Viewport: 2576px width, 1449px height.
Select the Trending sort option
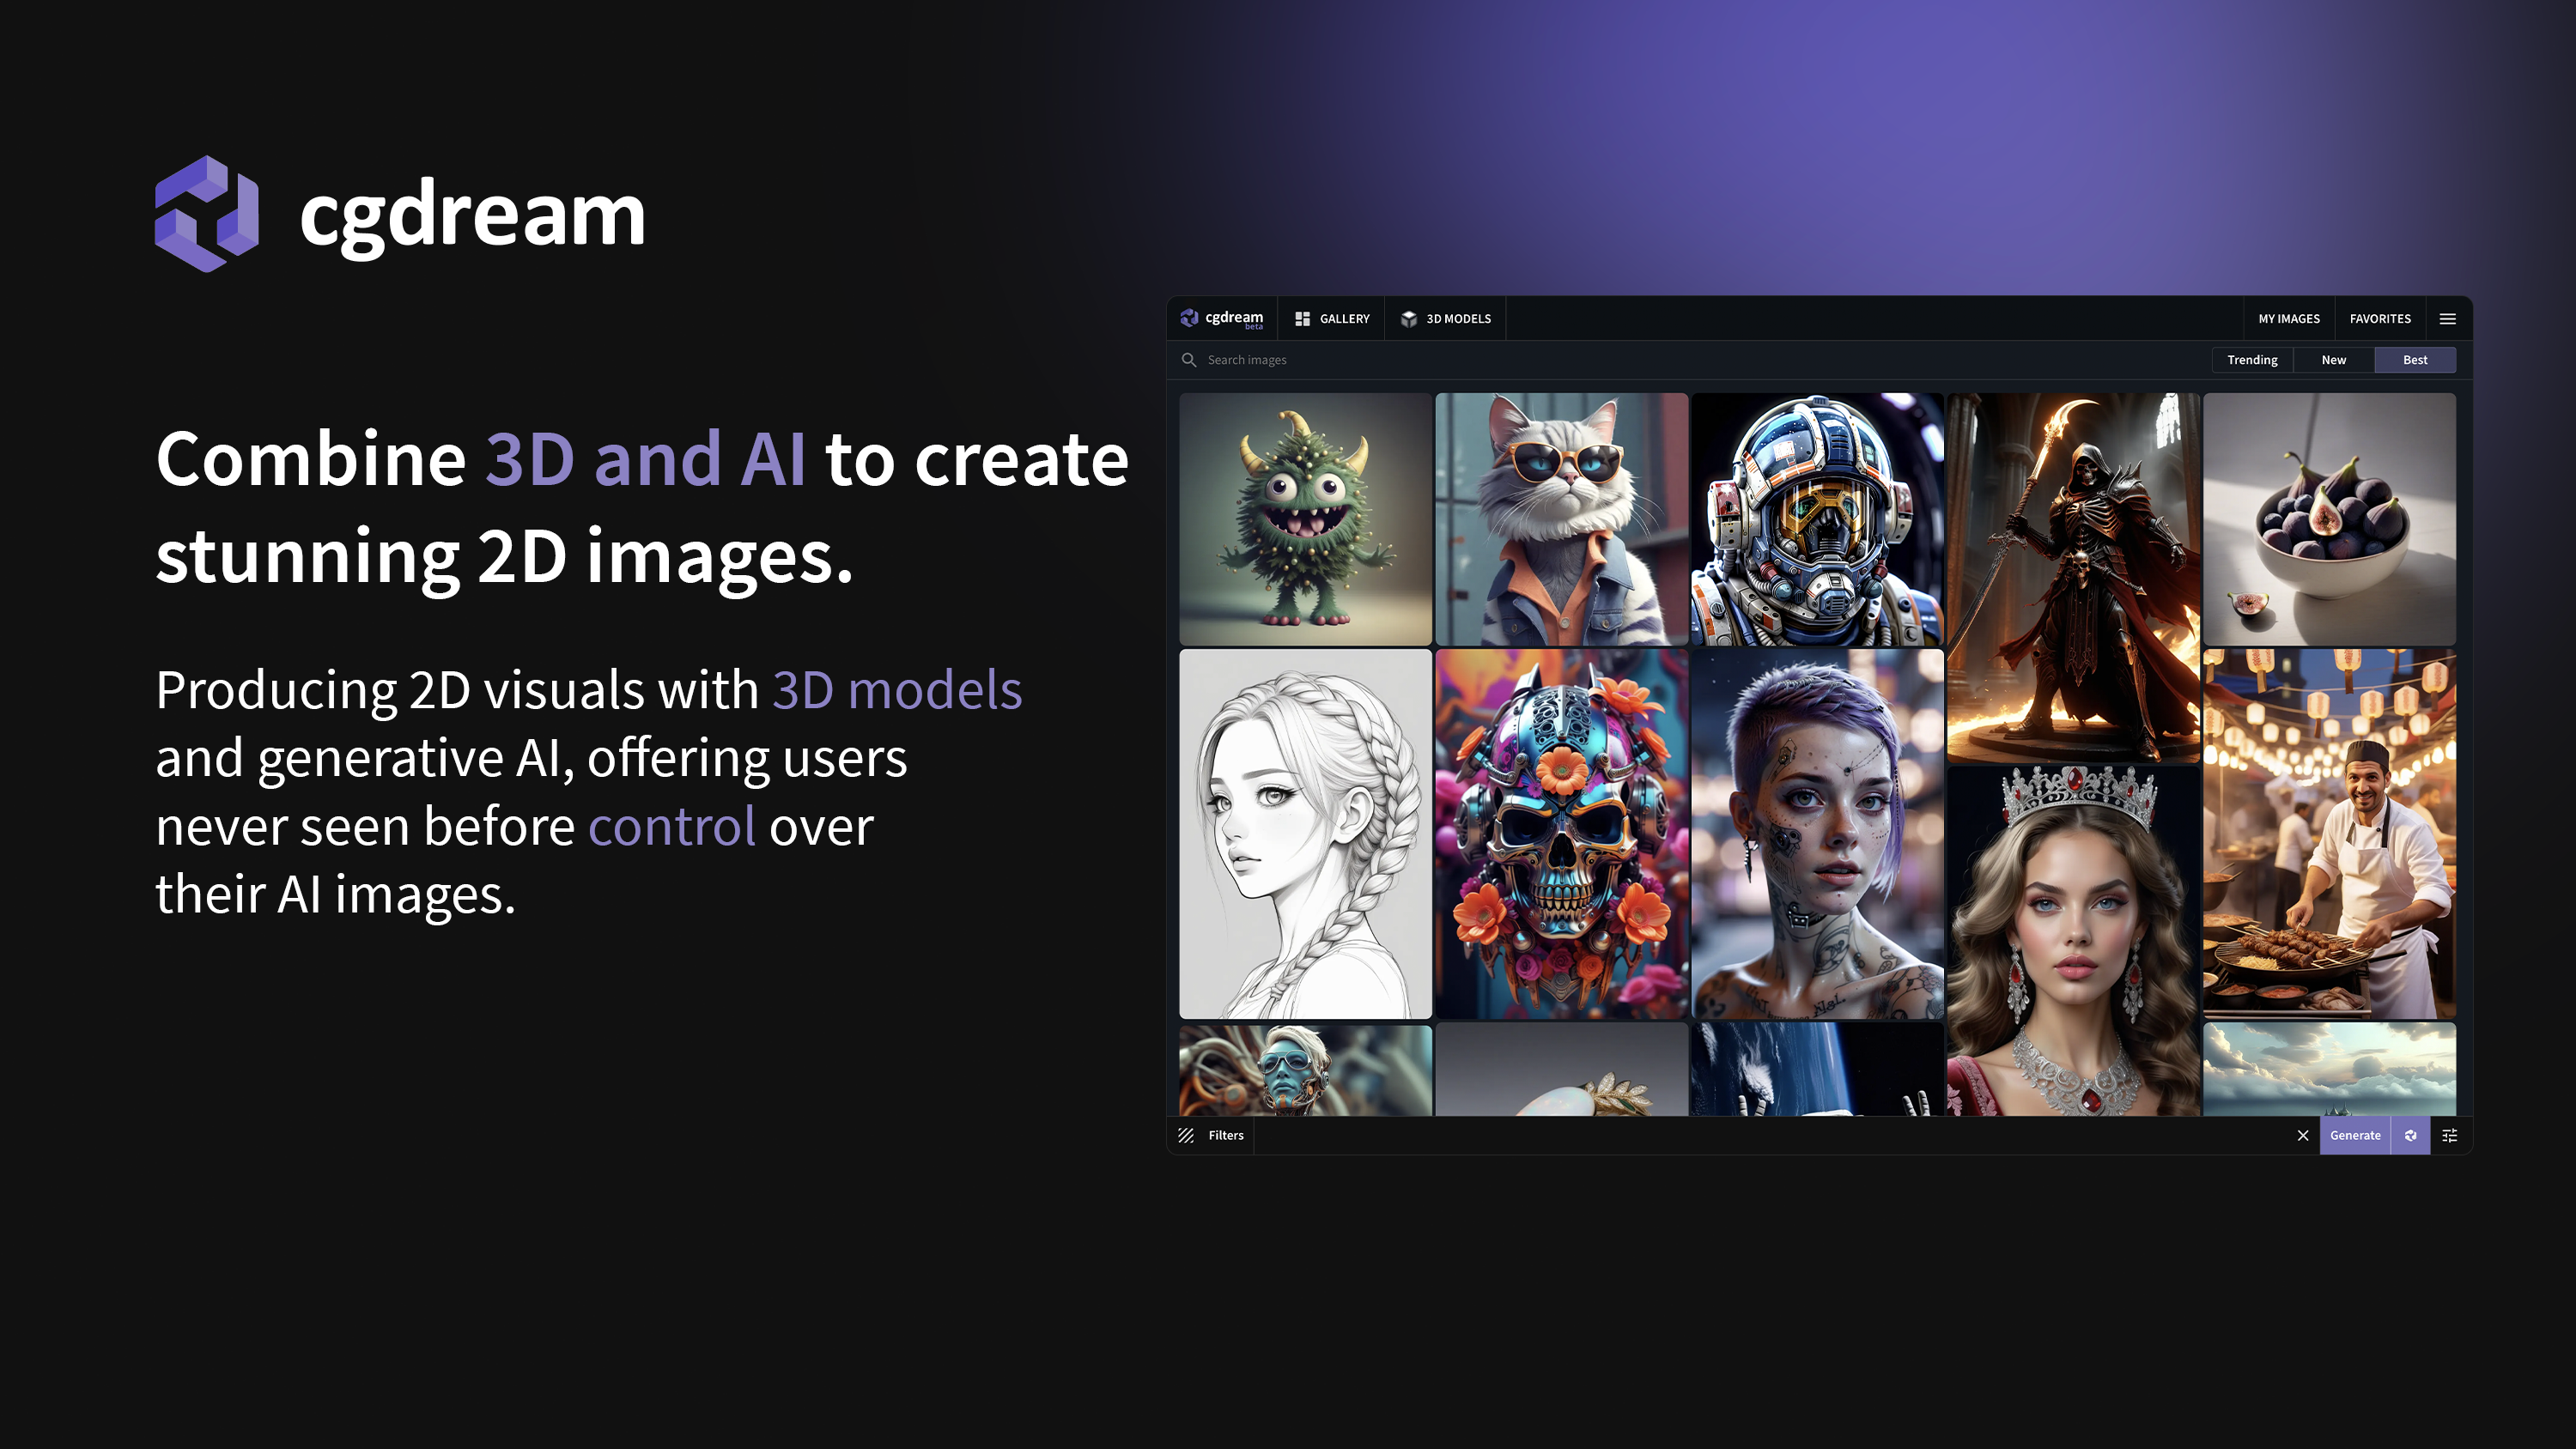point(2252,359)
